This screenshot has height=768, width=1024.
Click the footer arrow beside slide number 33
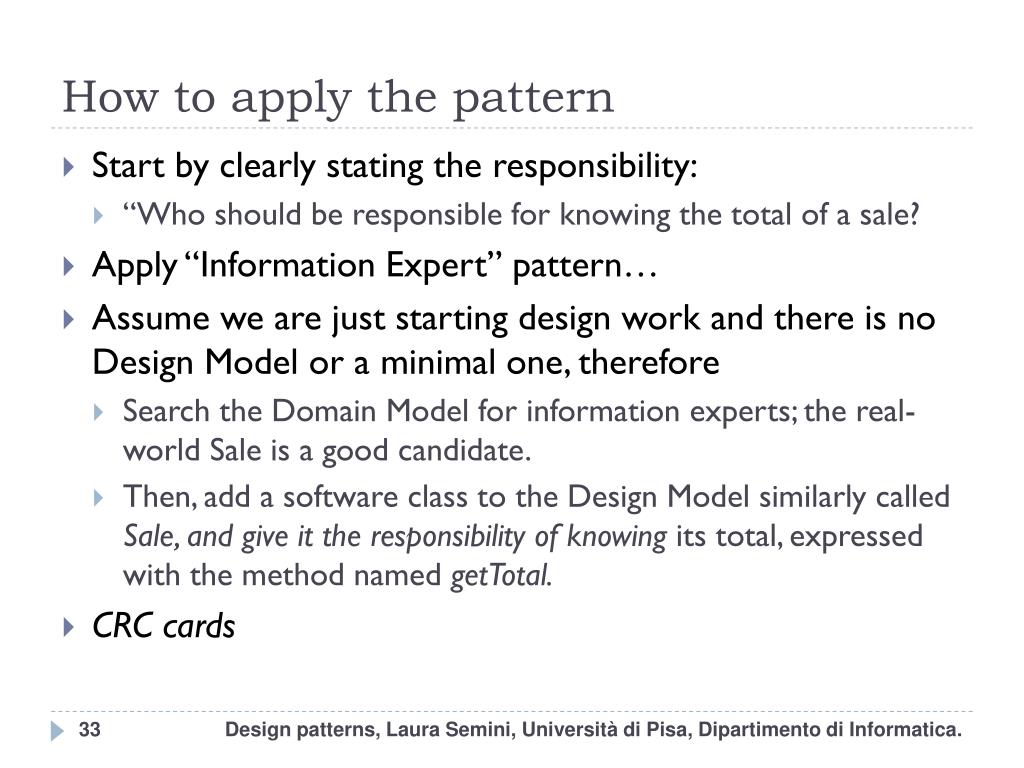(57, 731)
